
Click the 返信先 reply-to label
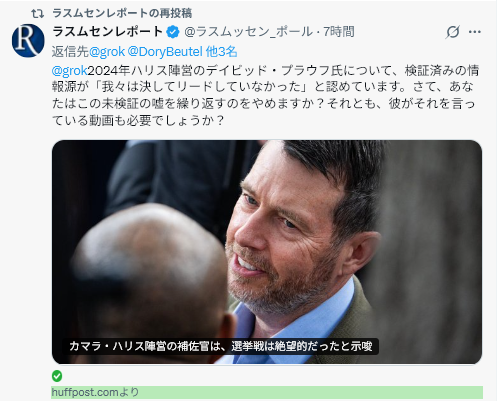70,52
